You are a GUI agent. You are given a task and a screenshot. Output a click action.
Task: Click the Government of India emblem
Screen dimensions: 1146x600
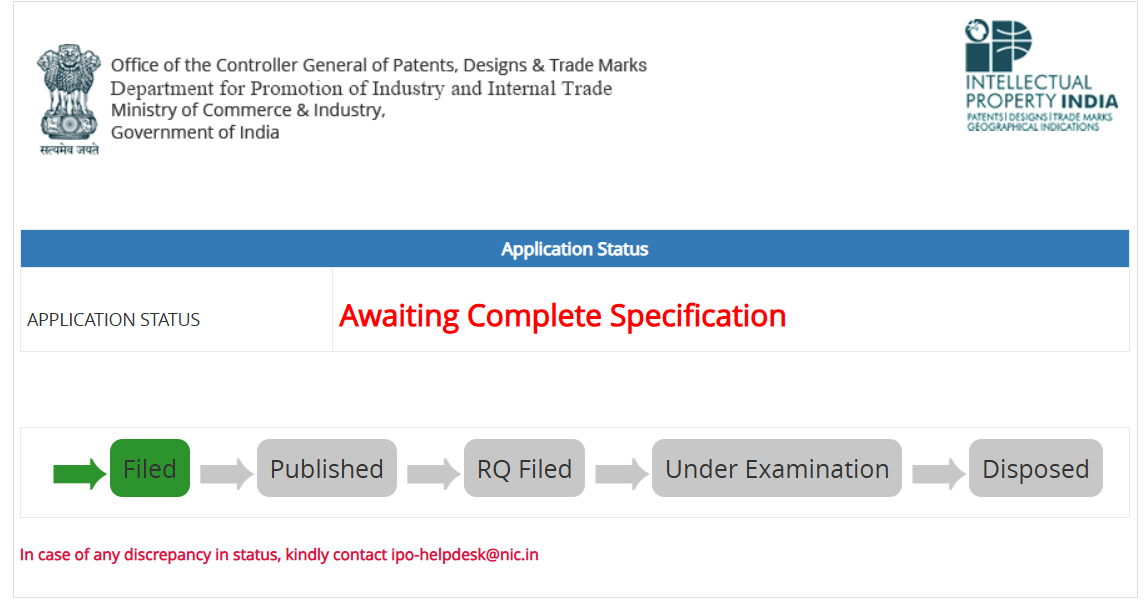69,97
